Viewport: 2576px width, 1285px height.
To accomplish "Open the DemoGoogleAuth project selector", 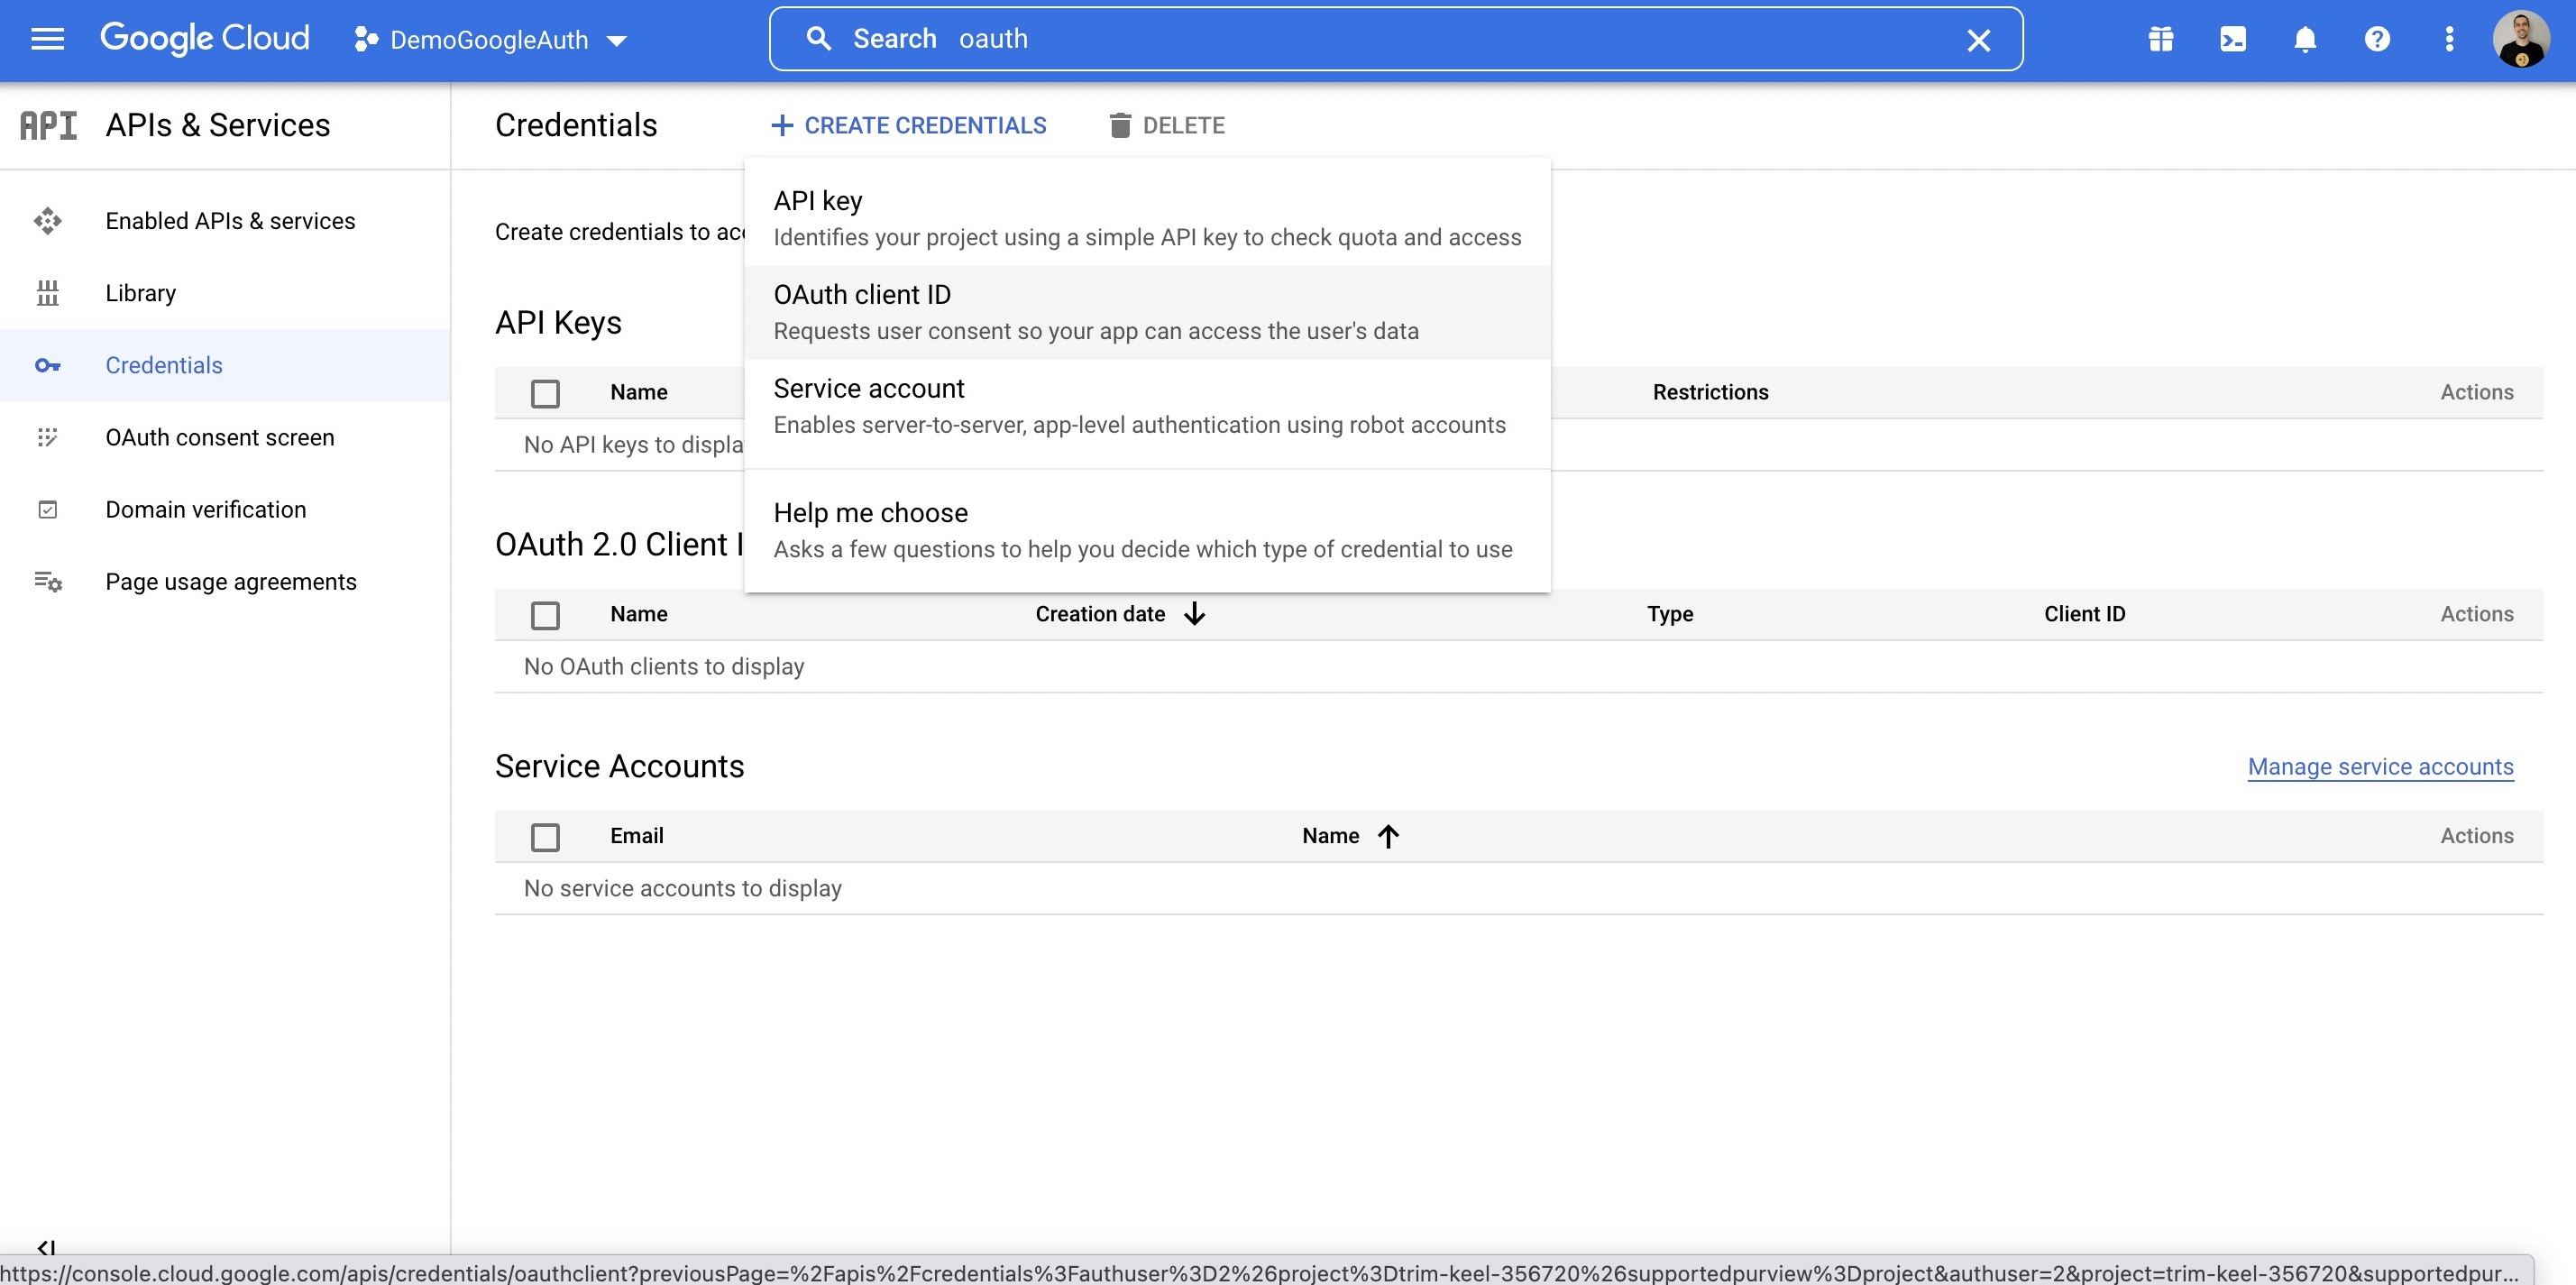I will (490, 39).
